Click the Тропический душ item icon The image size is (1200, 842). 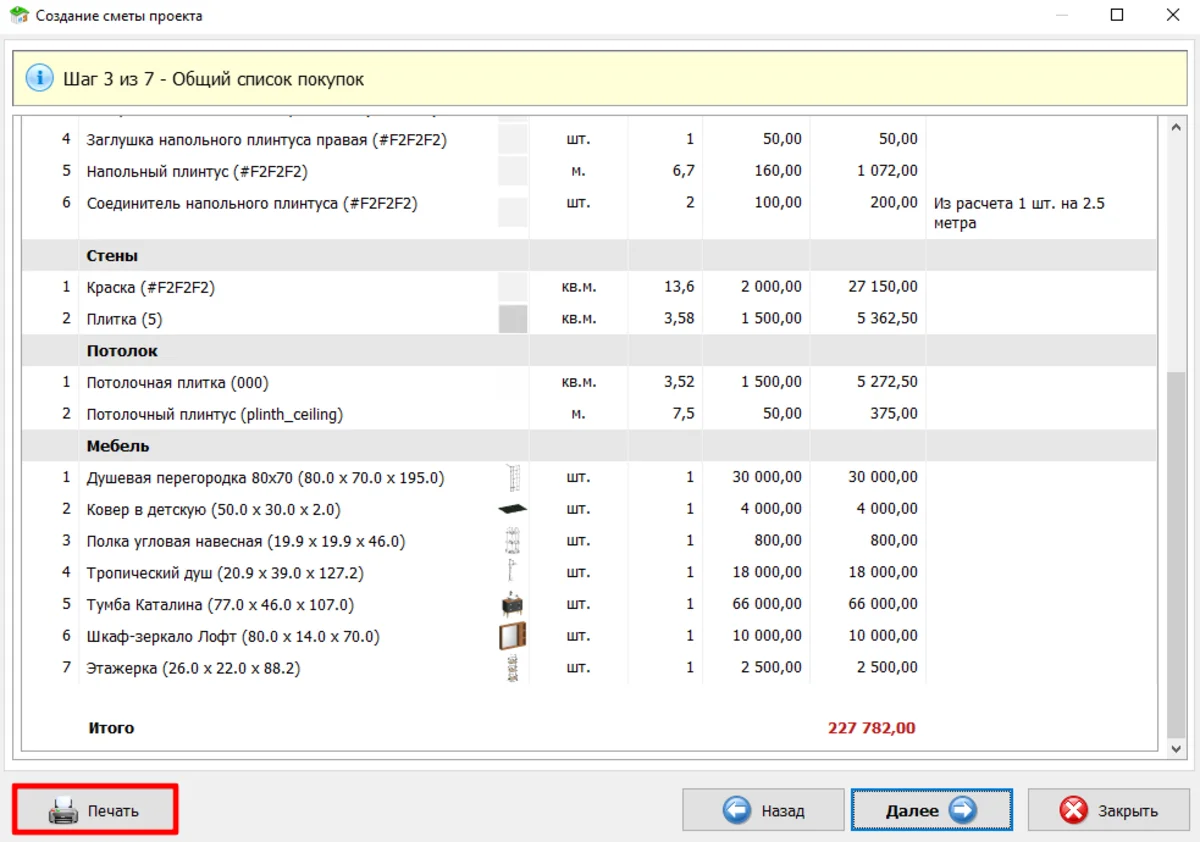[x=513, y=573]
